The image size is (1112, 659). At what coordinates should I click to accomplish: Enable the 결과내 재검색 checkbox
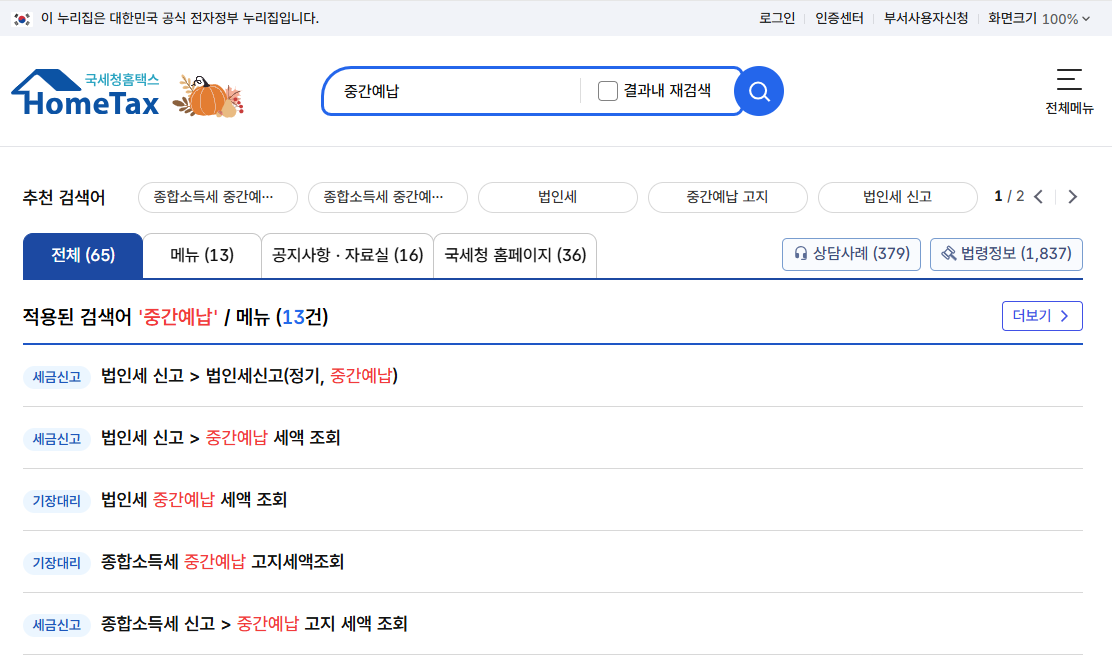(x=607, y=90)
